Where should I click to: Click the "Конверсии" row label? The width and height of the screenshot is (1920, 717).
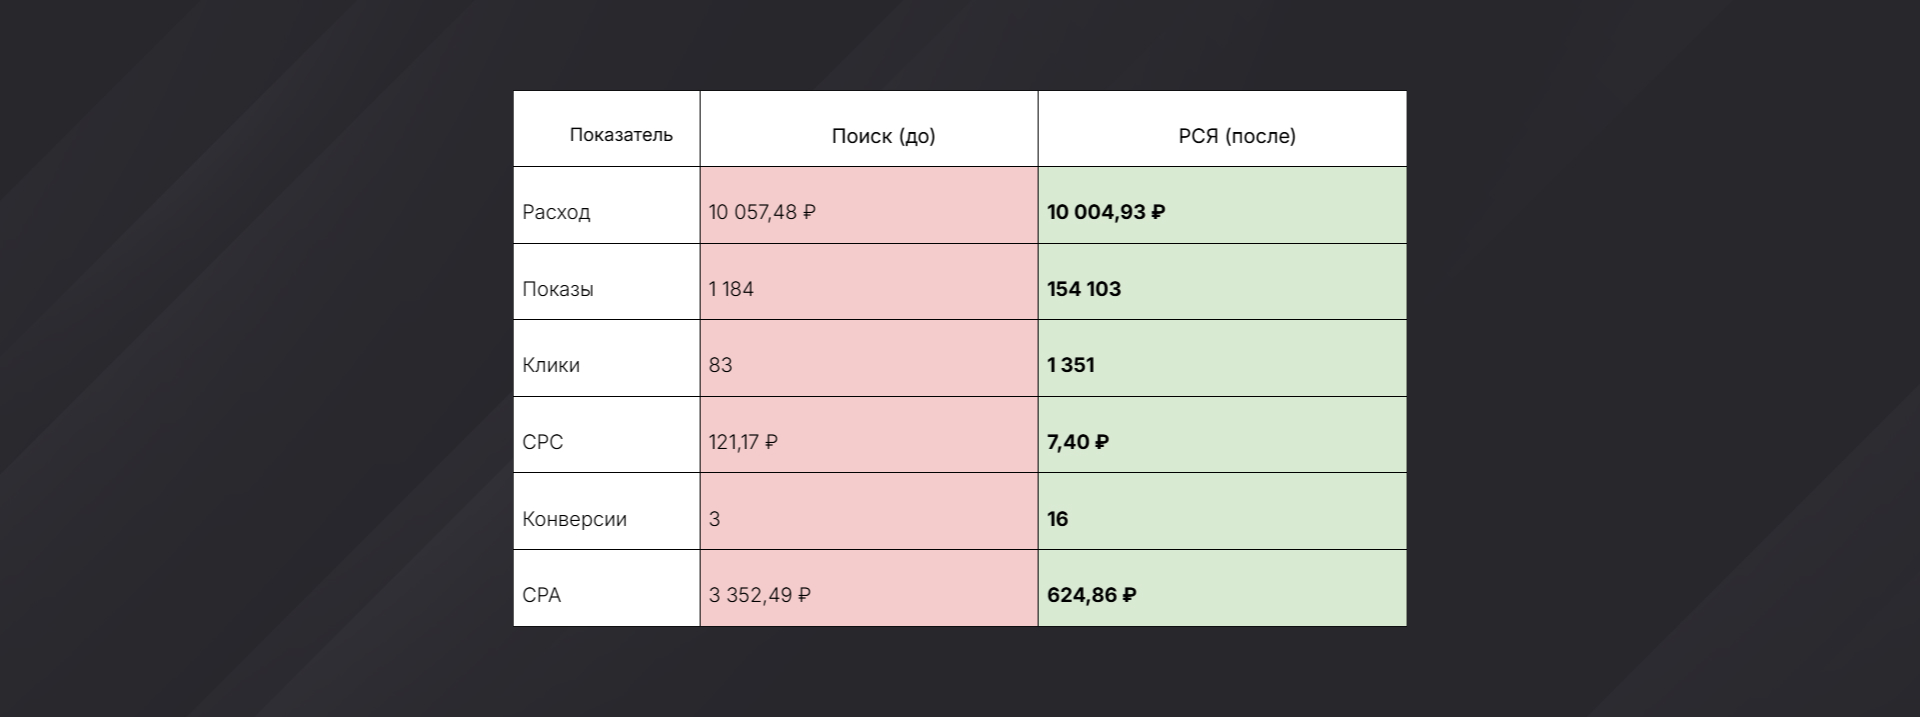point(574,519)
